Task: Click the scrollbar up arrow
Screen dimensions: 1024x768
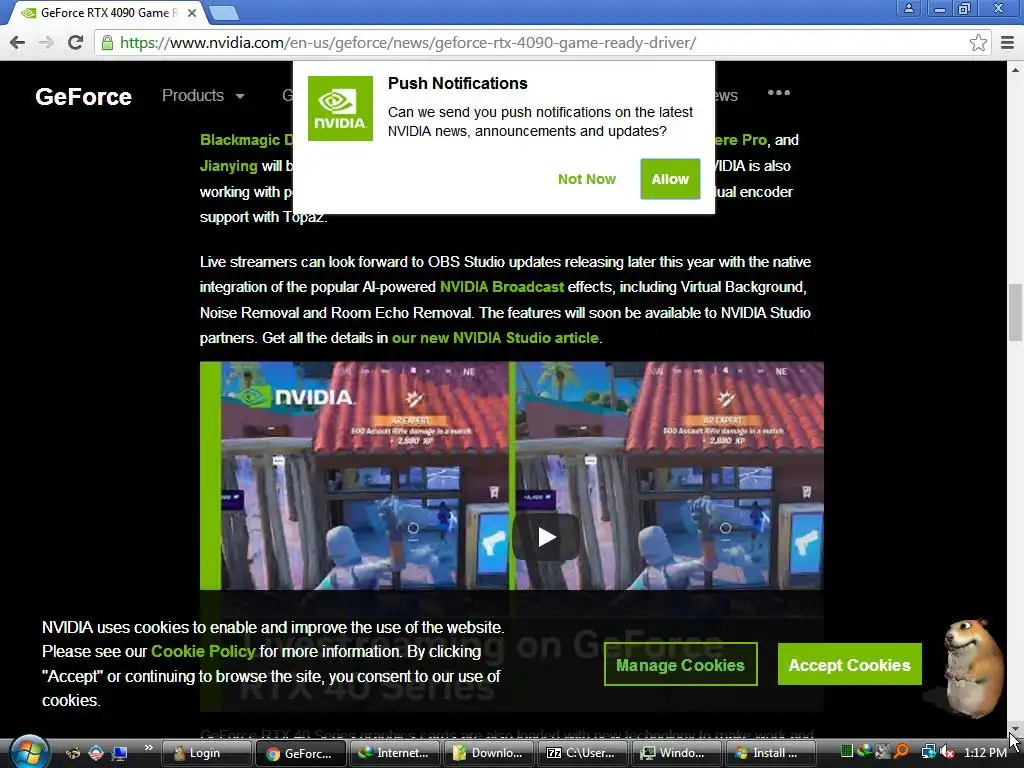Action: pos(1015,69)
